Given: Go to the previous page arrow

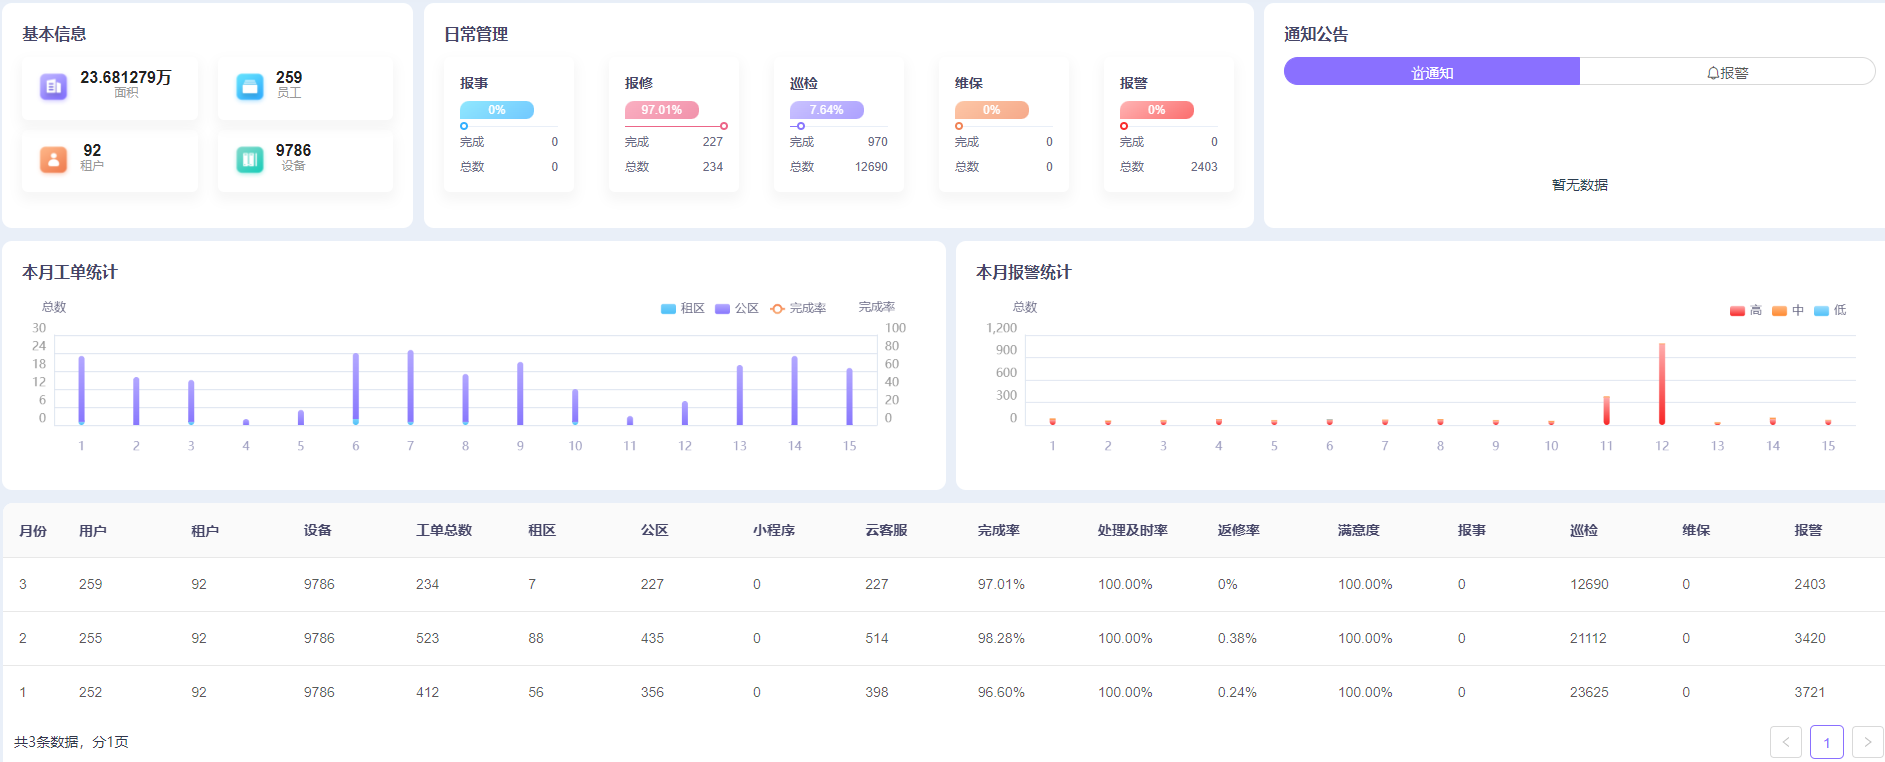Looking at the screenshot, I should click(x=1786, y=742).
